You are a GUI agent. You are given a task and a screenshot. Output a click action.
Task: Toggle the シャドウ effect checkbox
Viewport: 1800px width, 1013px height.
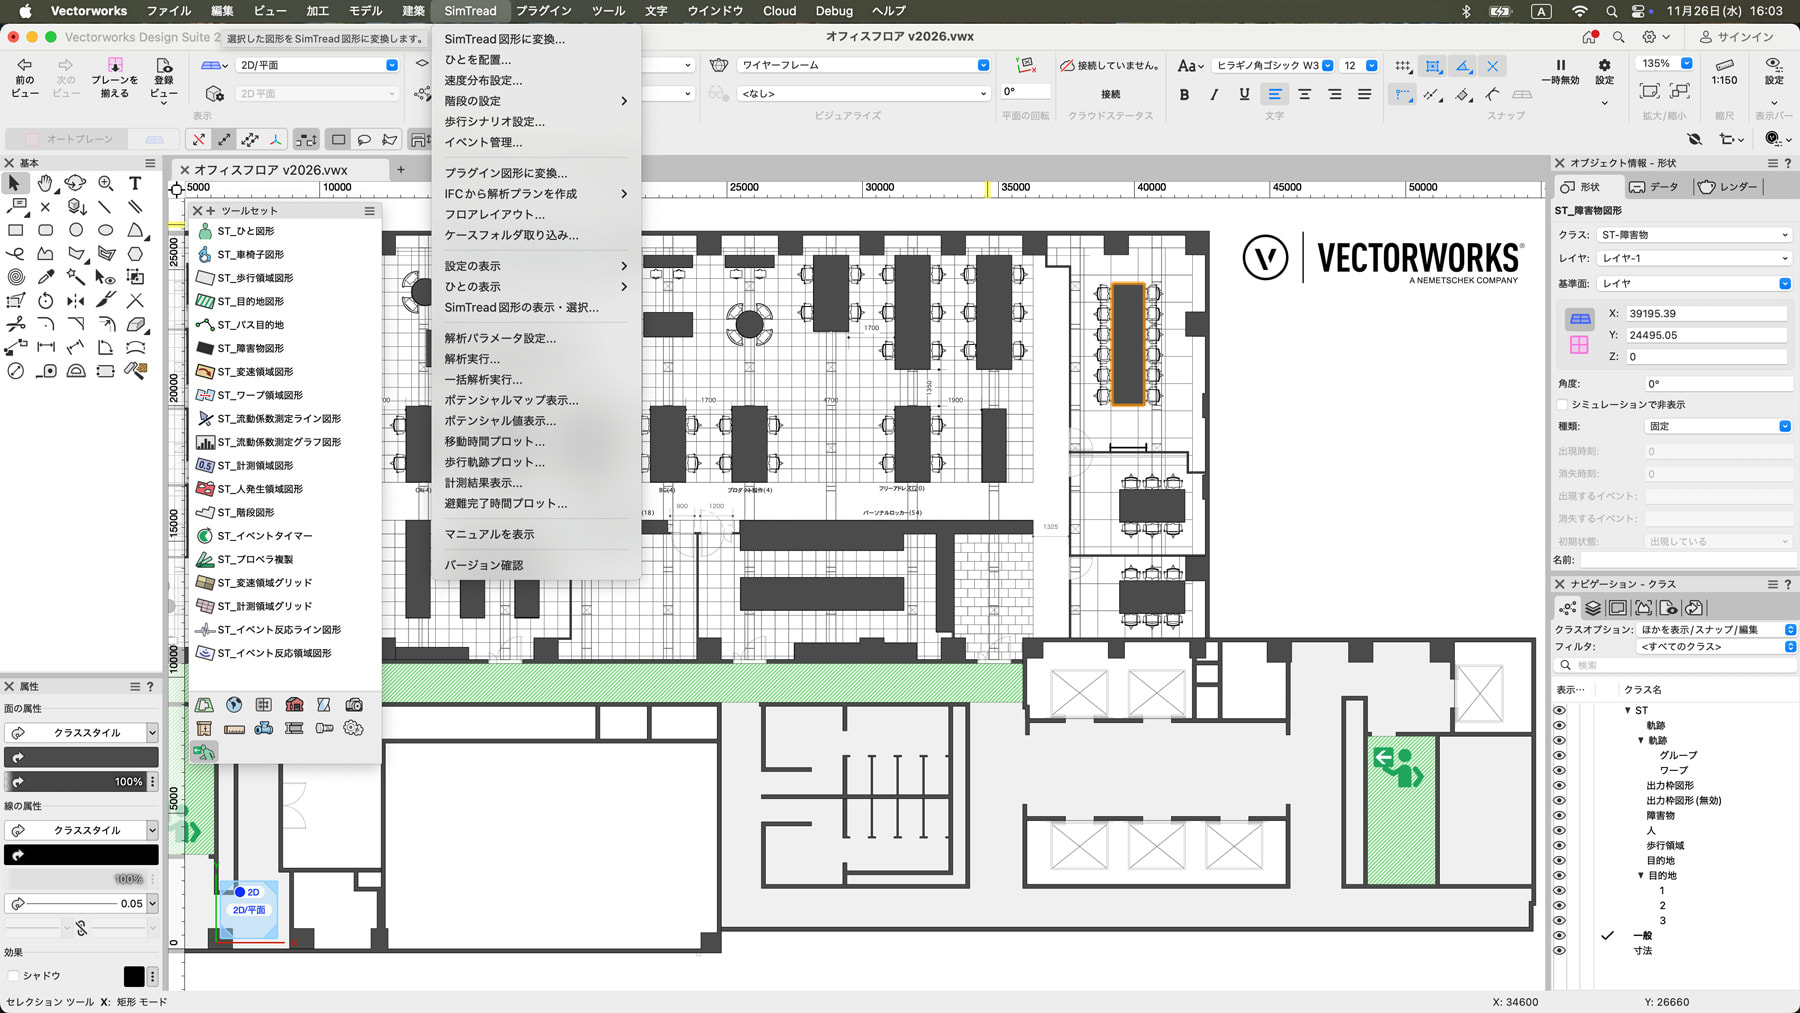pos(13,976)
